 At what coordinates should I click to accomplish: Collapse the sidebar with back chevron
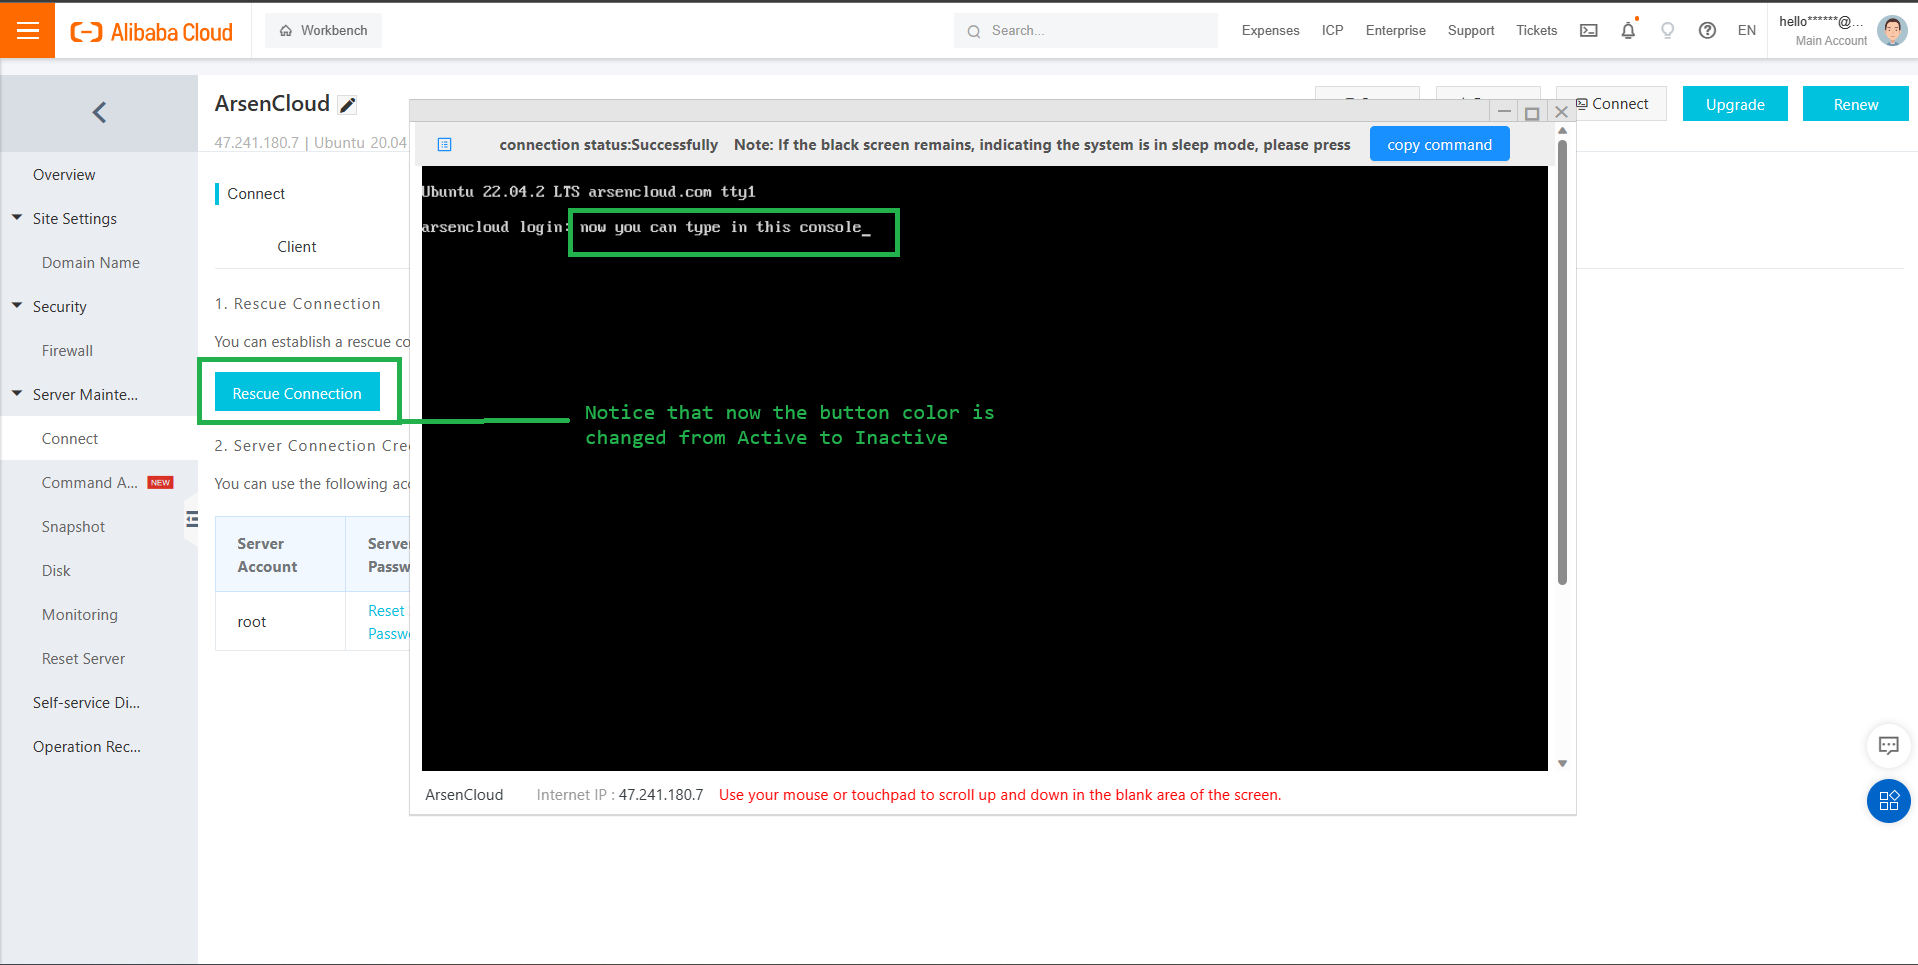click(x=99, y=112)
